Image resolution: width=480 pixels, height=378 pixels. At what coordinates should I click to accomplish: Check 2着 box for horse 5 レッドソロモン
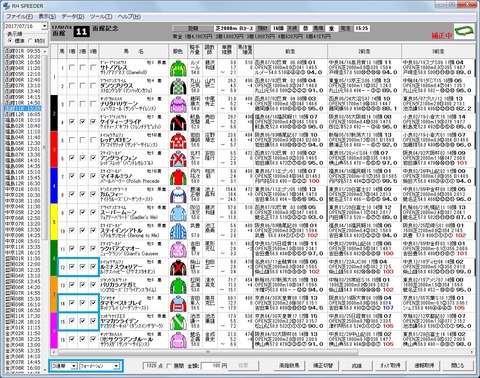[x=82, y=140]
